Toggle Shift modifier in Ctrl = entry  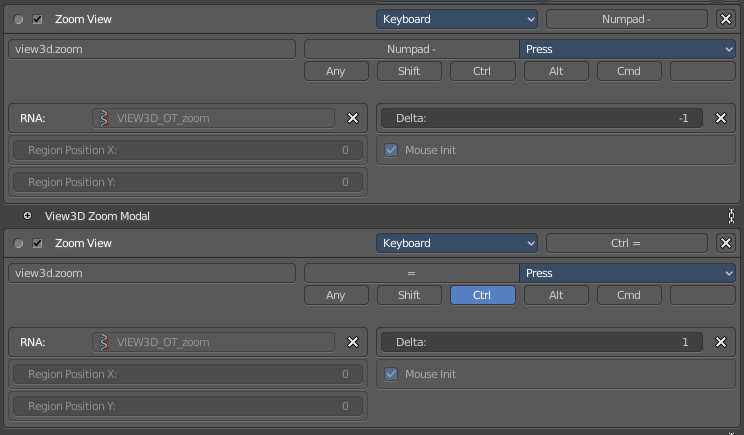[409, 295]
